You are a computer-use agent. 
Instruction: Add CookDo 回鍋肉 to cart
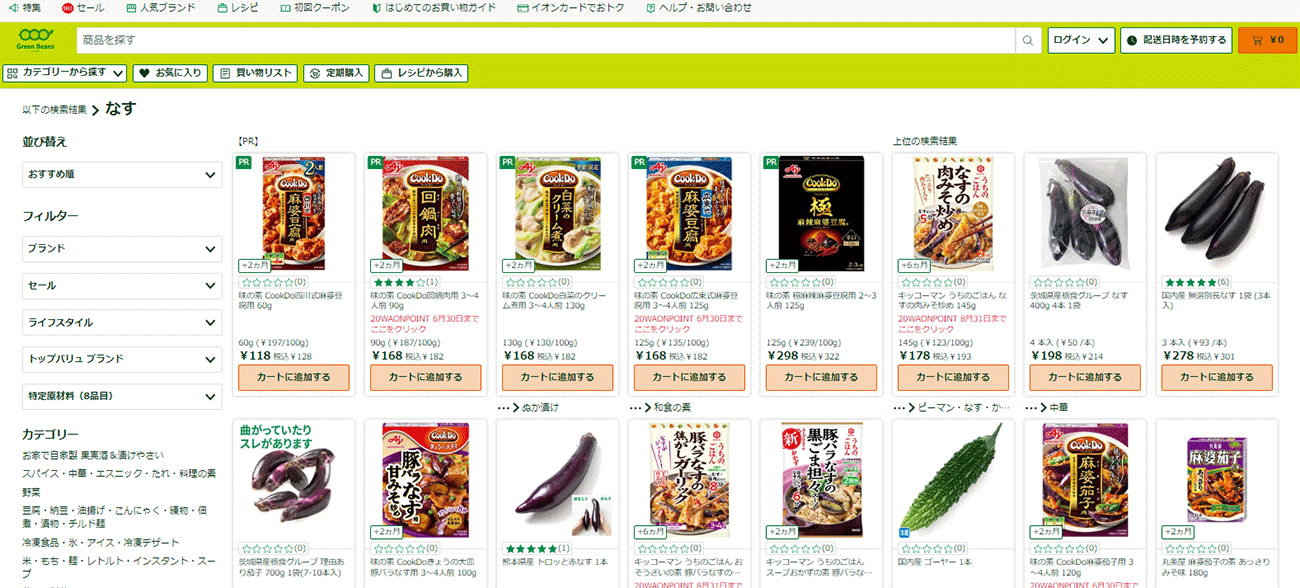coord(426,378)
